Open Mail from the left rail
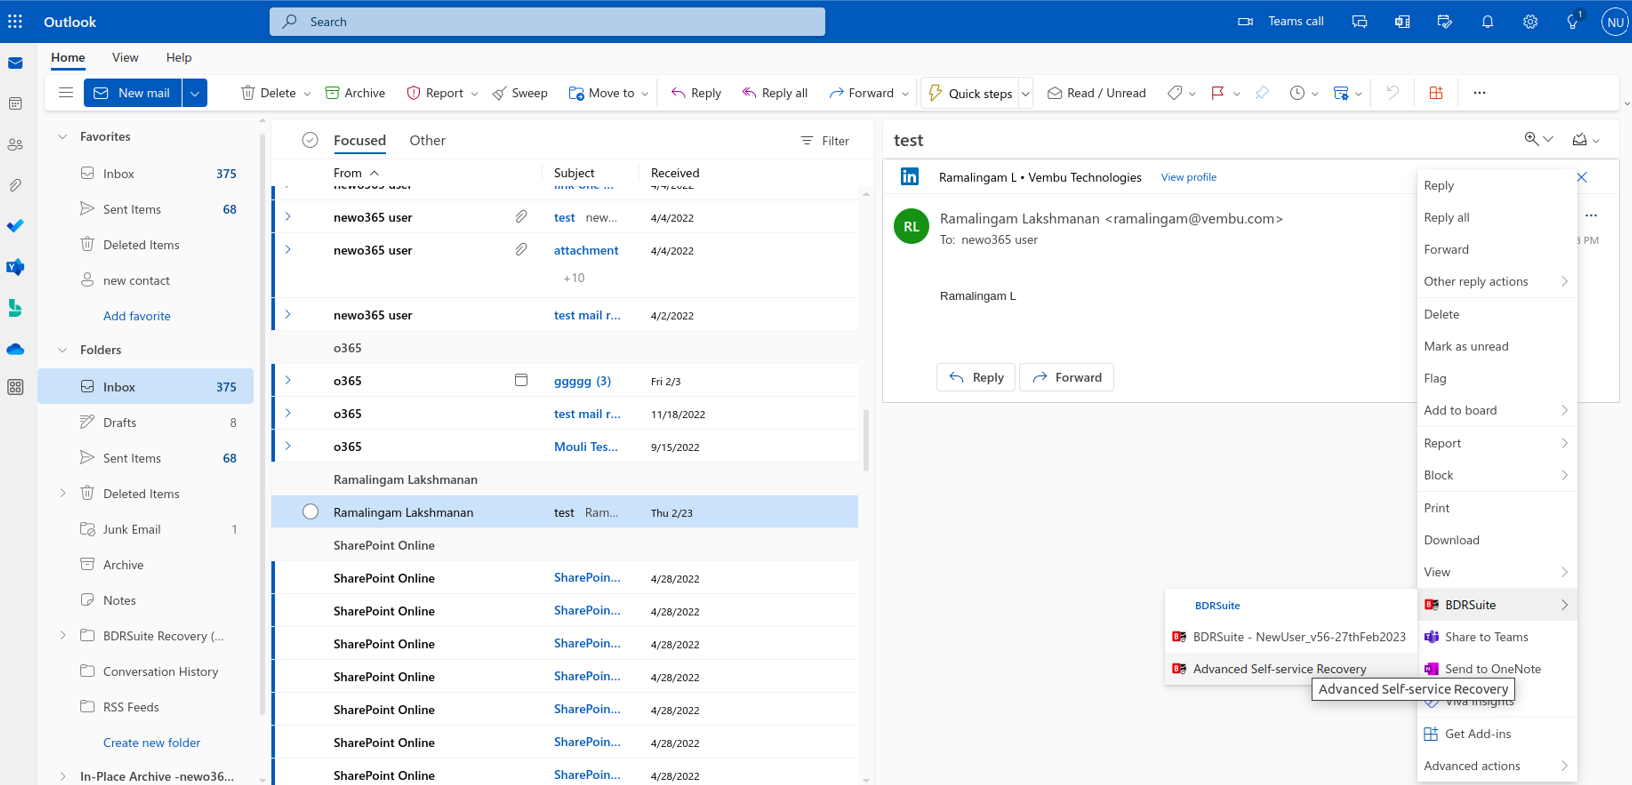Image resolution: width=1632 pixels, height=785 pixels. point(15,63)
